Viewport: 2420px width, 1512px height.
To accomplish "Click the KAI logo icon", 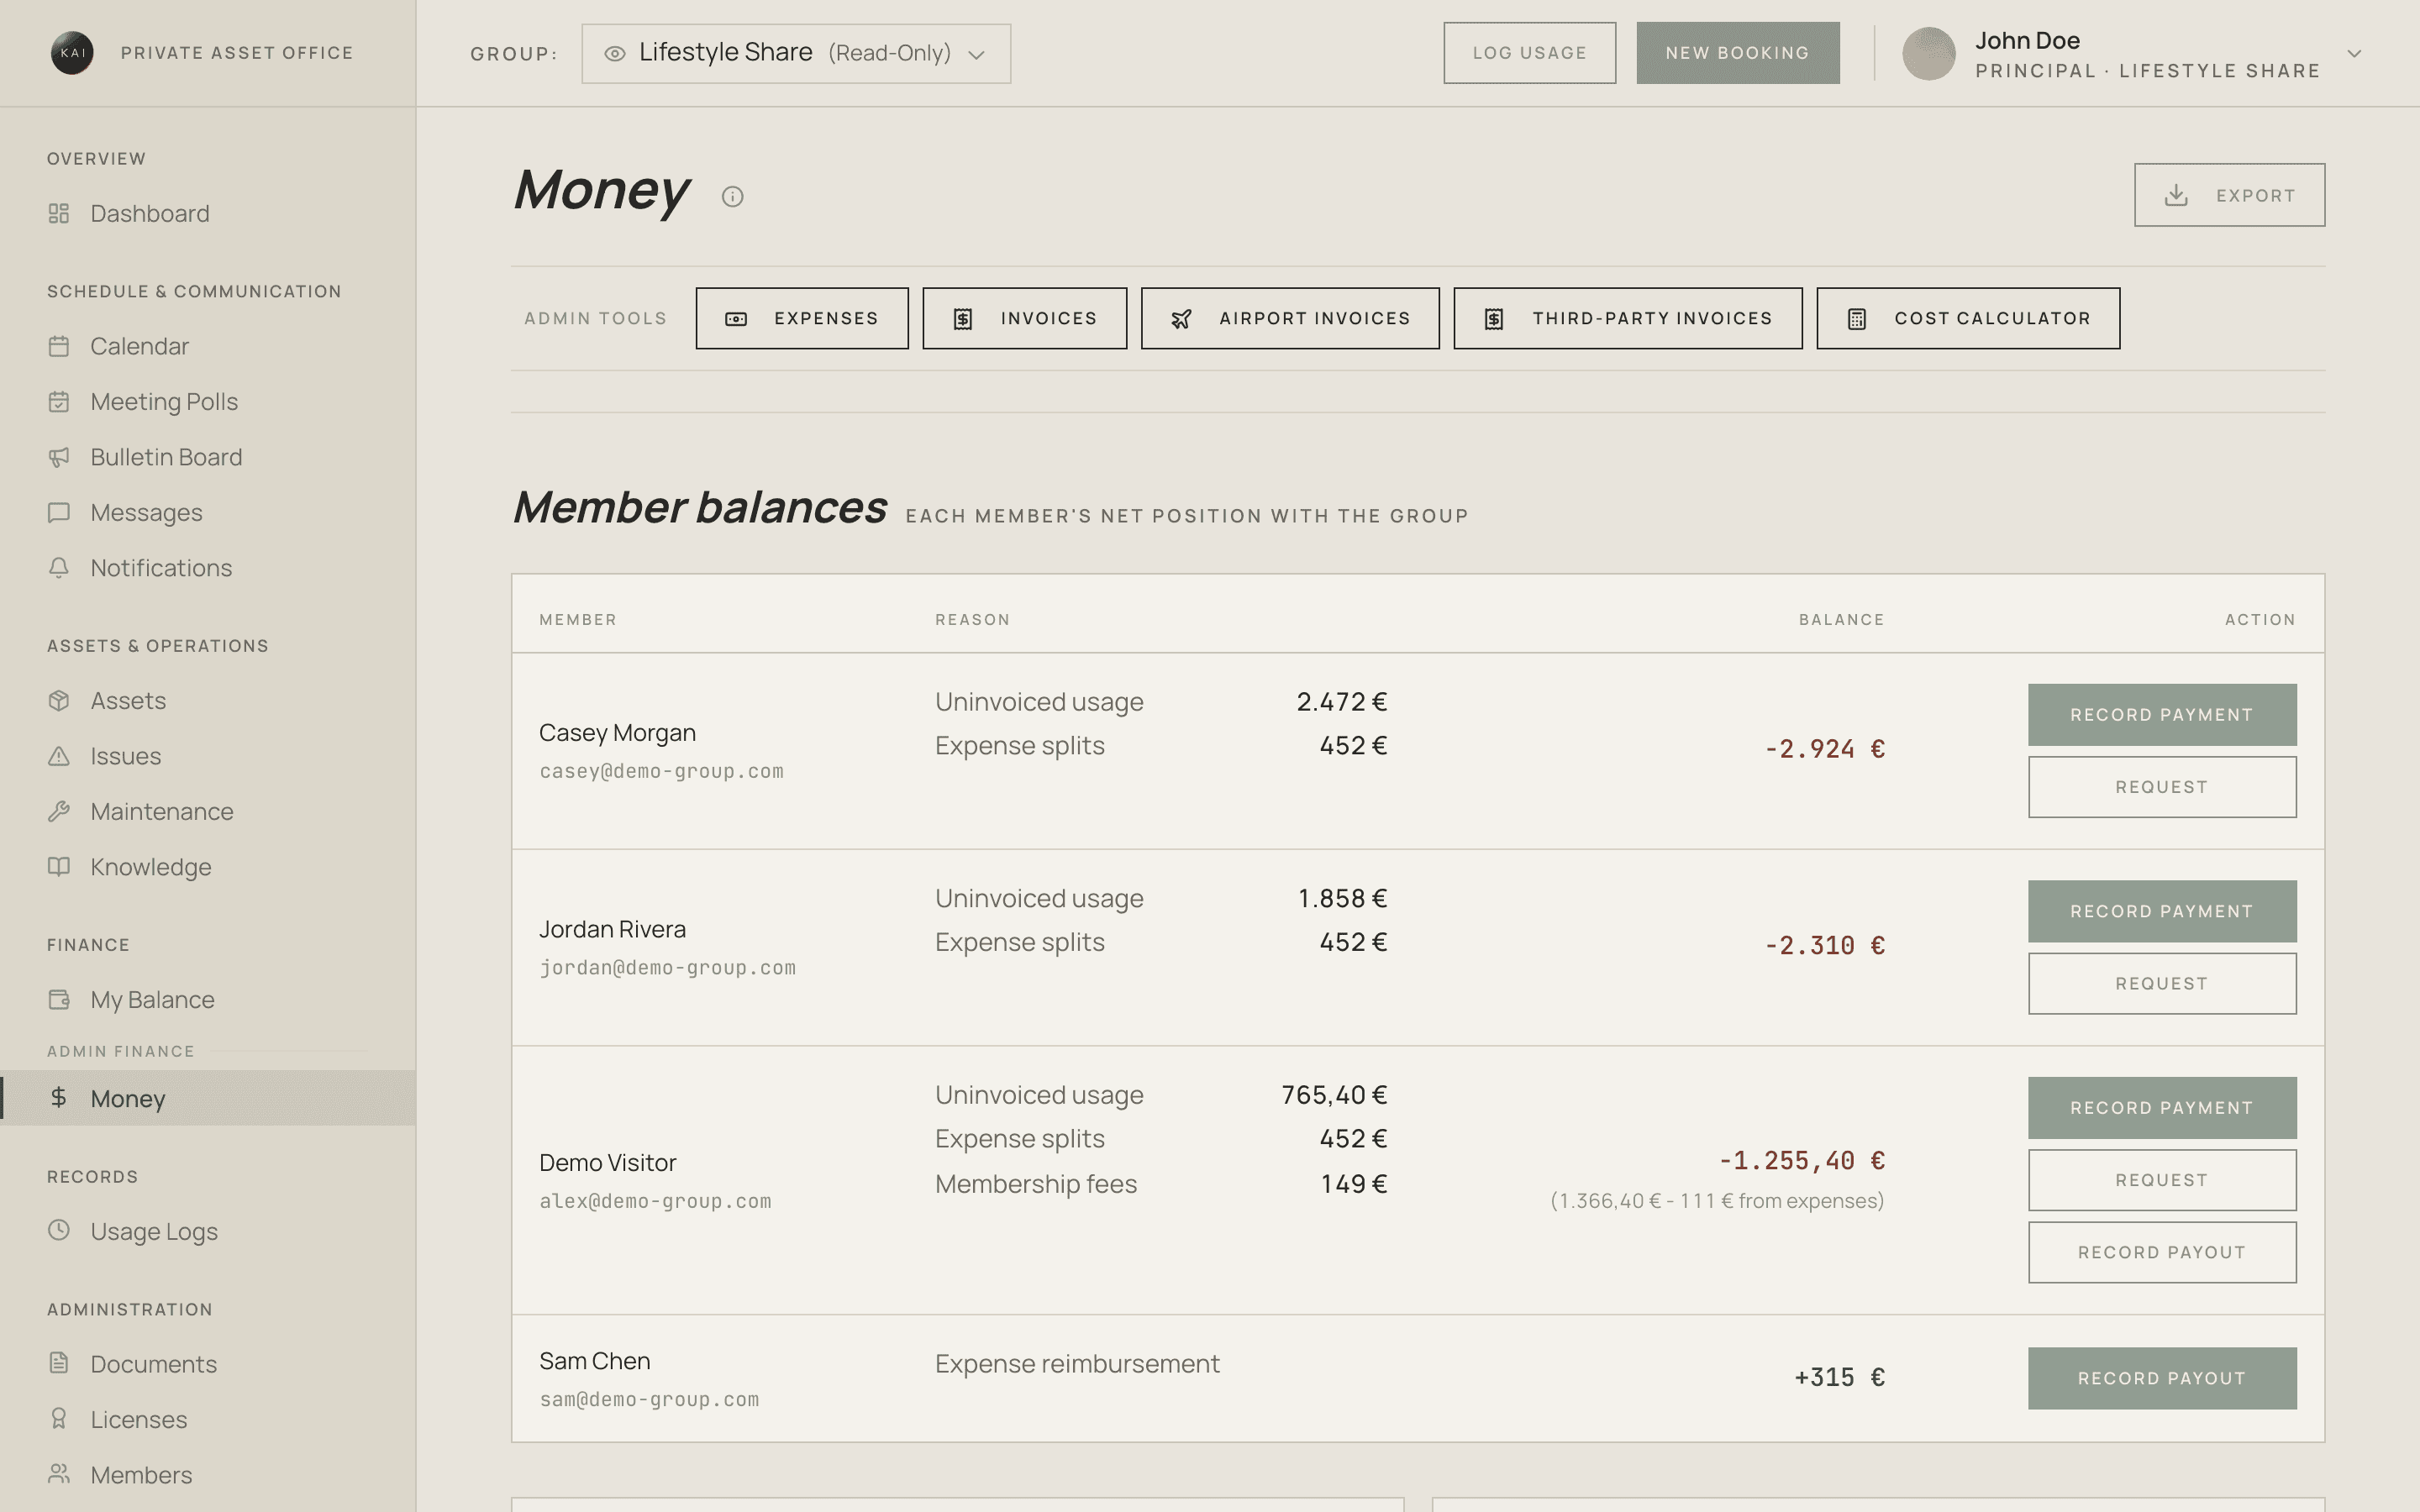I will tap(72, 53).
